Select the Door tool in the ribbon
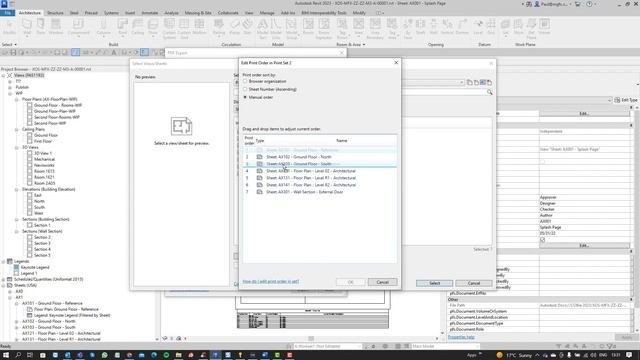Screen dimensions: 640x360 point(41,27)
